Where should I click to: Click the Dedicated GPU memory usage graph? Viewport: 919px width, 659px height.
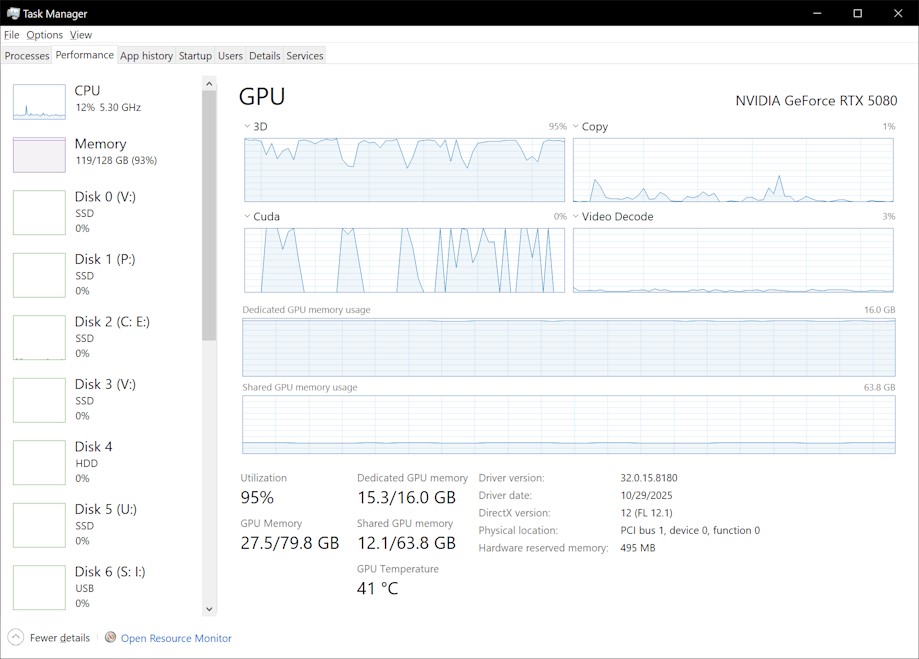(x=569, y=348)
